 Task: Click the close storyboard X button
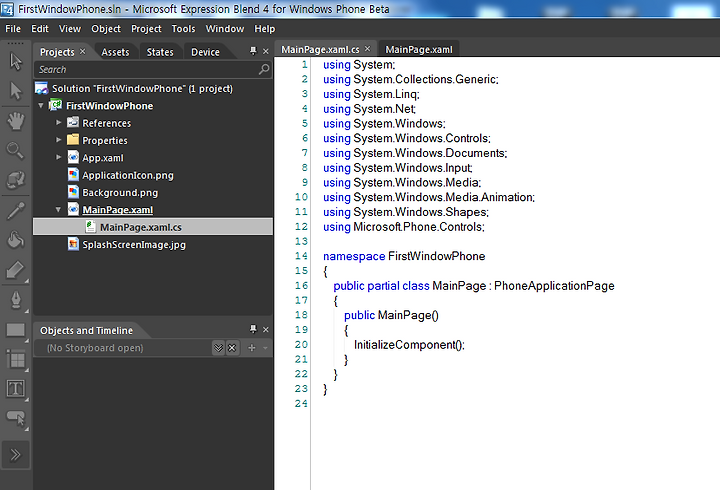coord(232,348)
